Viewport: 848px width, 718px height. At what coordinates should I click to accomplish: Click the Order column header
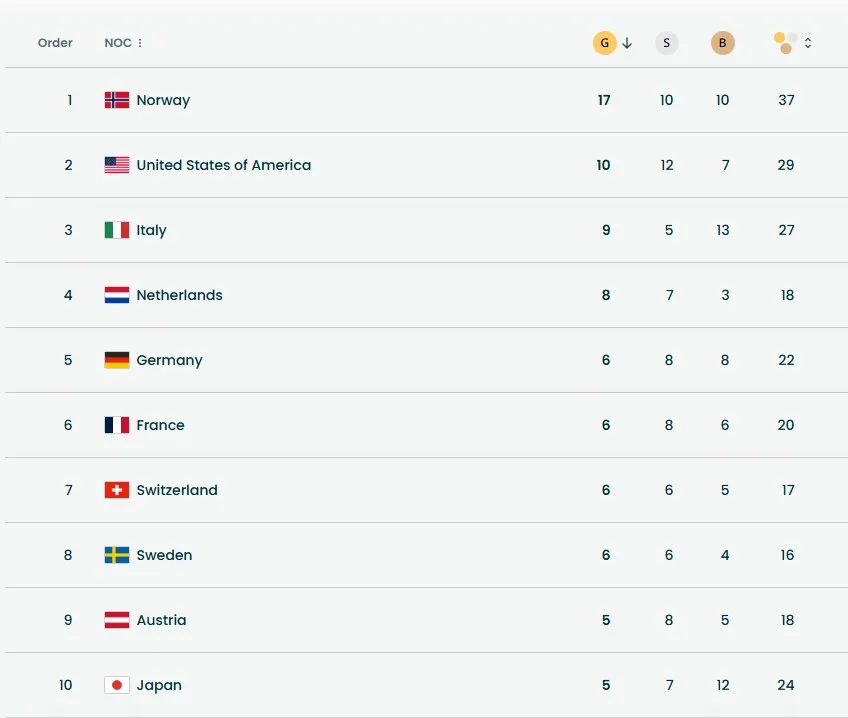pyautogui.click(x=55, y=43)
